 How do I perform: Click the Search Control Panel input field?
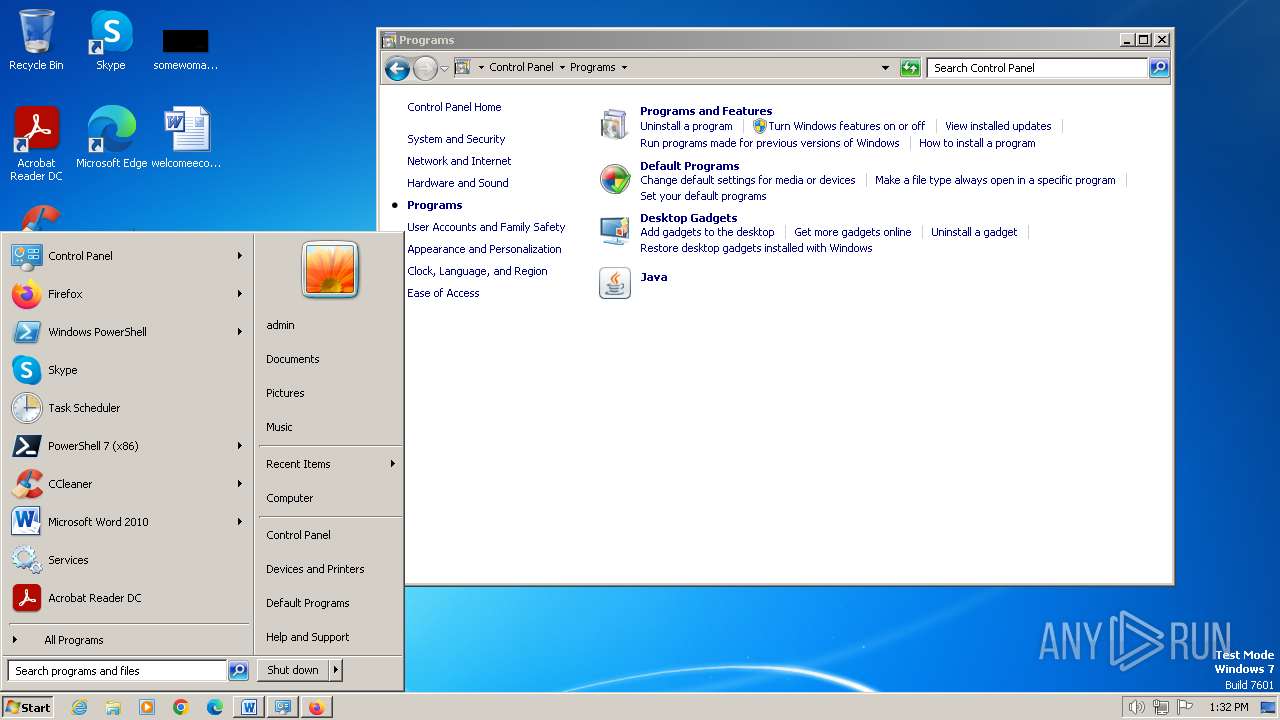click(1037, 68)
